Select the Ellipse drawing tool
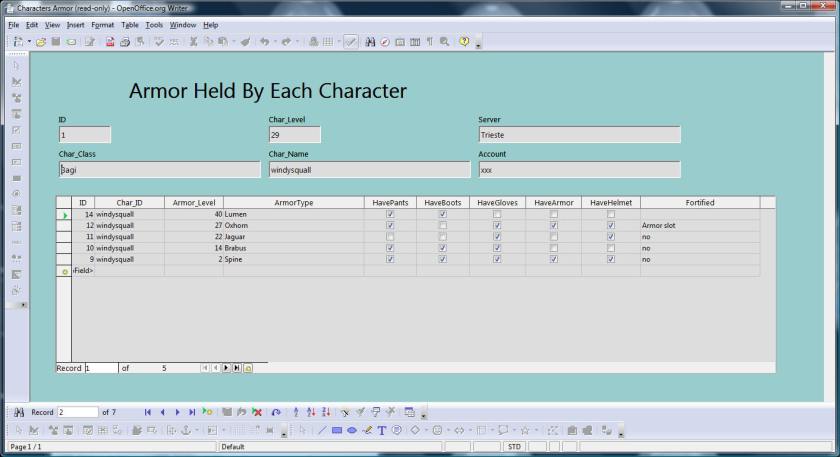Image resolution: width=840 pixels, height=457 pixels. pyautogui.click(x=352, y=430)
